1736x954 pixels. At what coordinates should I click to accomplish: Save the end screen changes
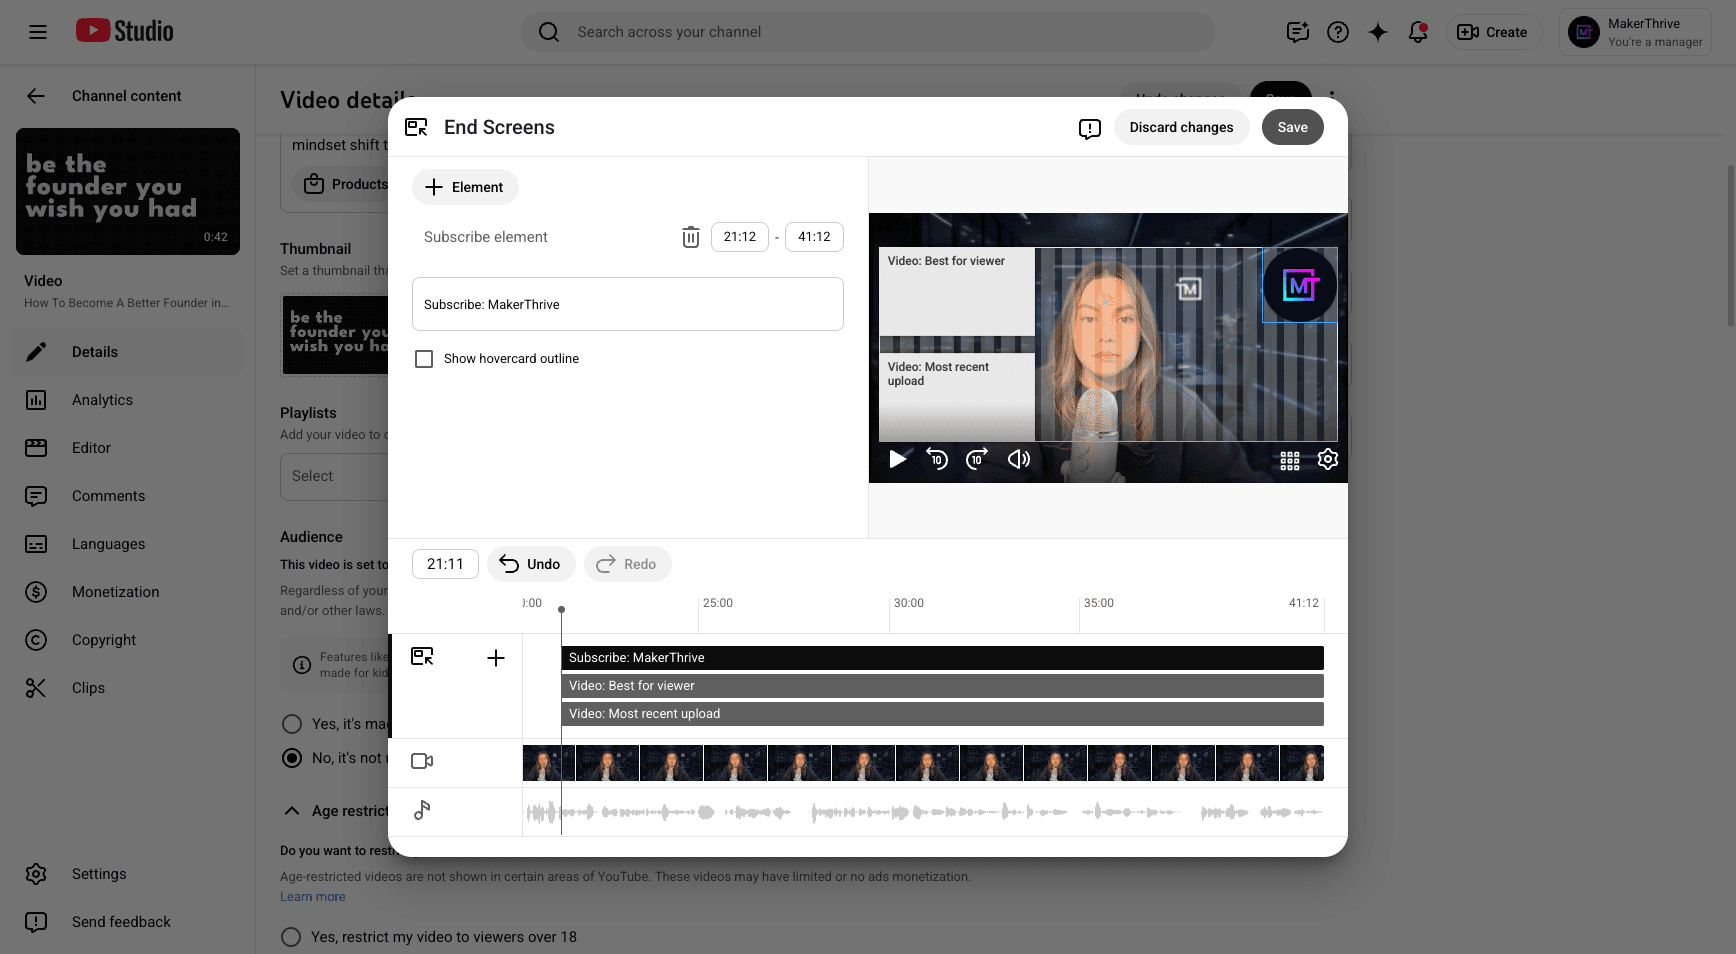pos(1293,127)
